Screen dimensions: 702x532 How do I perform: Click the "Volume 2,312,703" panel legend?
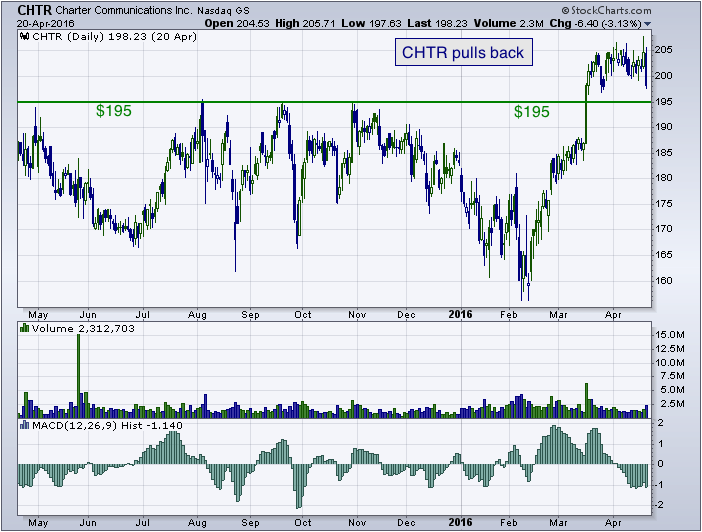pyautogui.click(x=83, y=328)
